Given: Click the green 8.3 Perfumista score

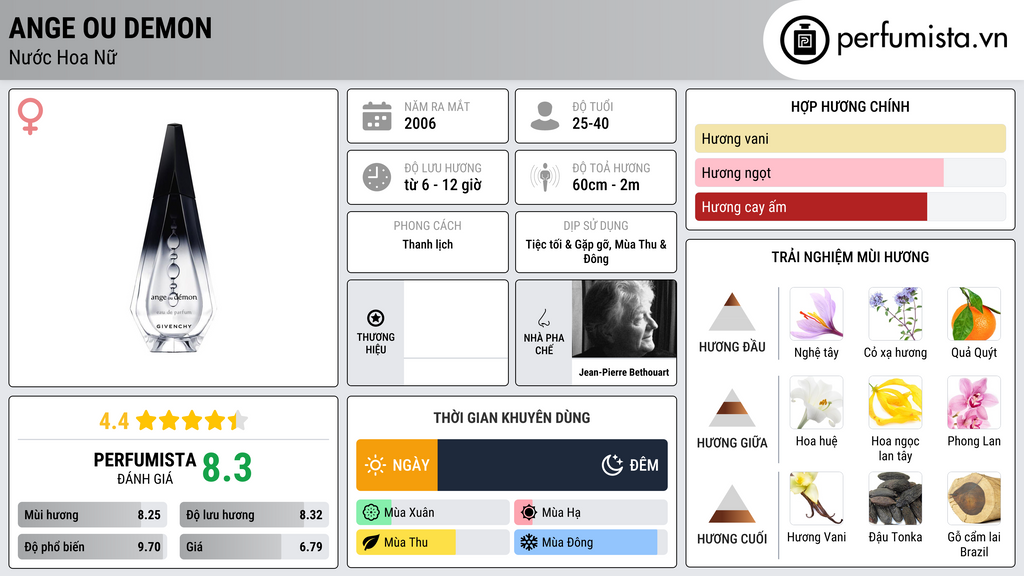Looking at the screenshot, I should tap(227, 468).
